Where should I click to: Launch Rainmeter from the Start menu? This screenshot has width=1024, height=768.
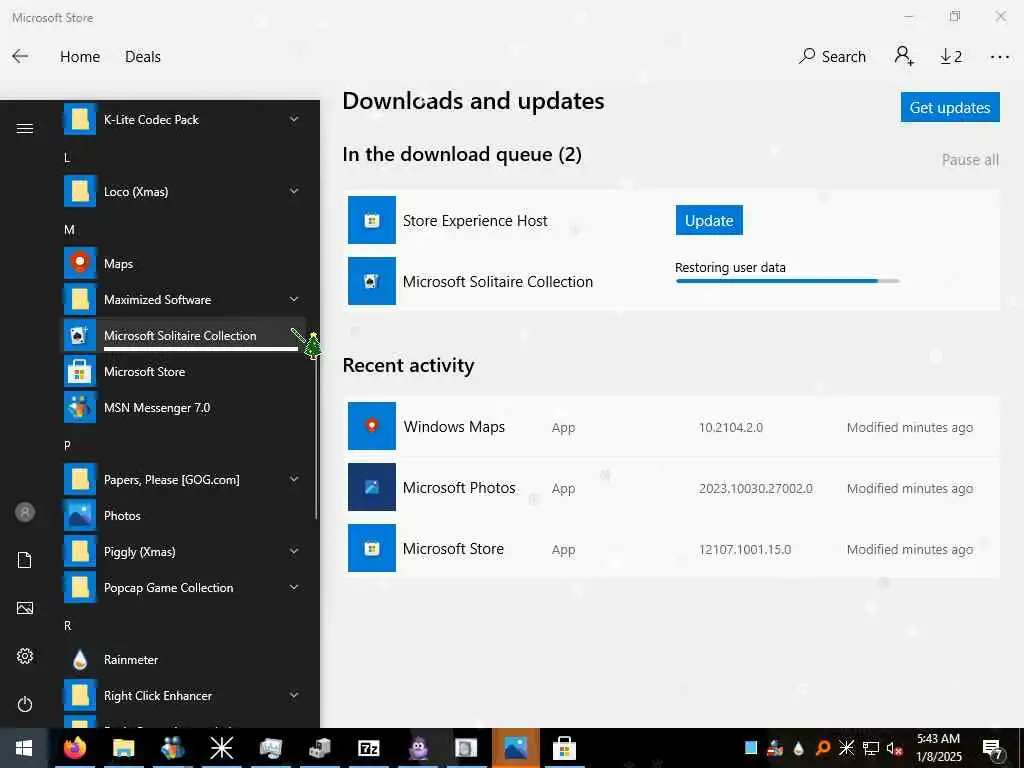[184, 660]
